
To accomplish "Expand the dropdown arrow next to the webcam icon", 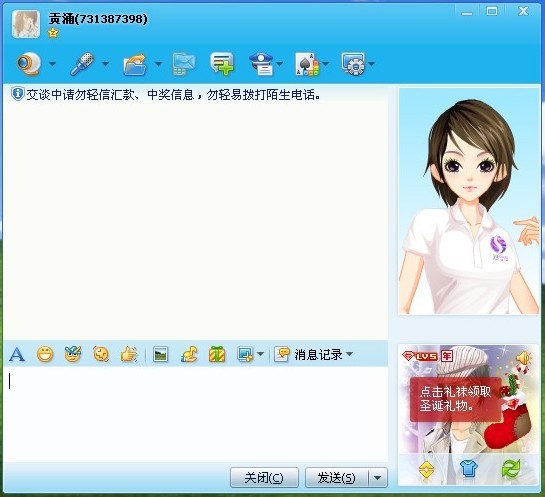I will coord(52,64).
